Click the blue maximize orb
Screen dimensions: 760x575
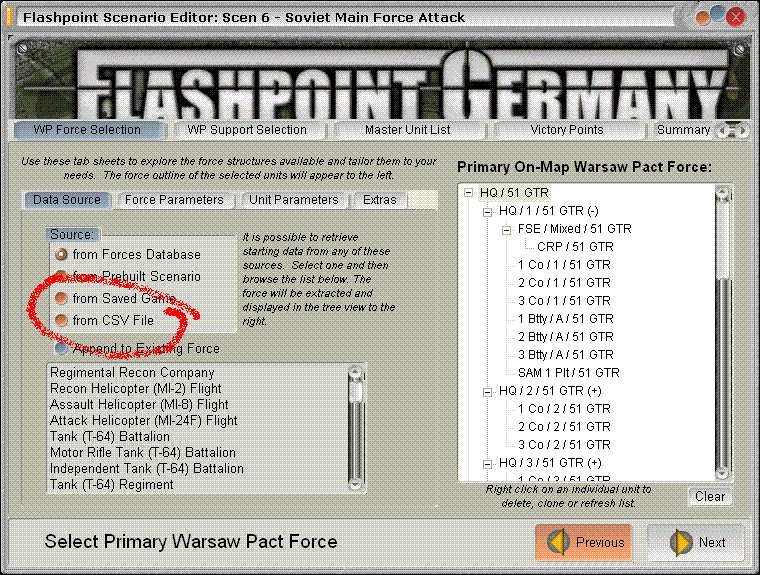pos(718,14)
